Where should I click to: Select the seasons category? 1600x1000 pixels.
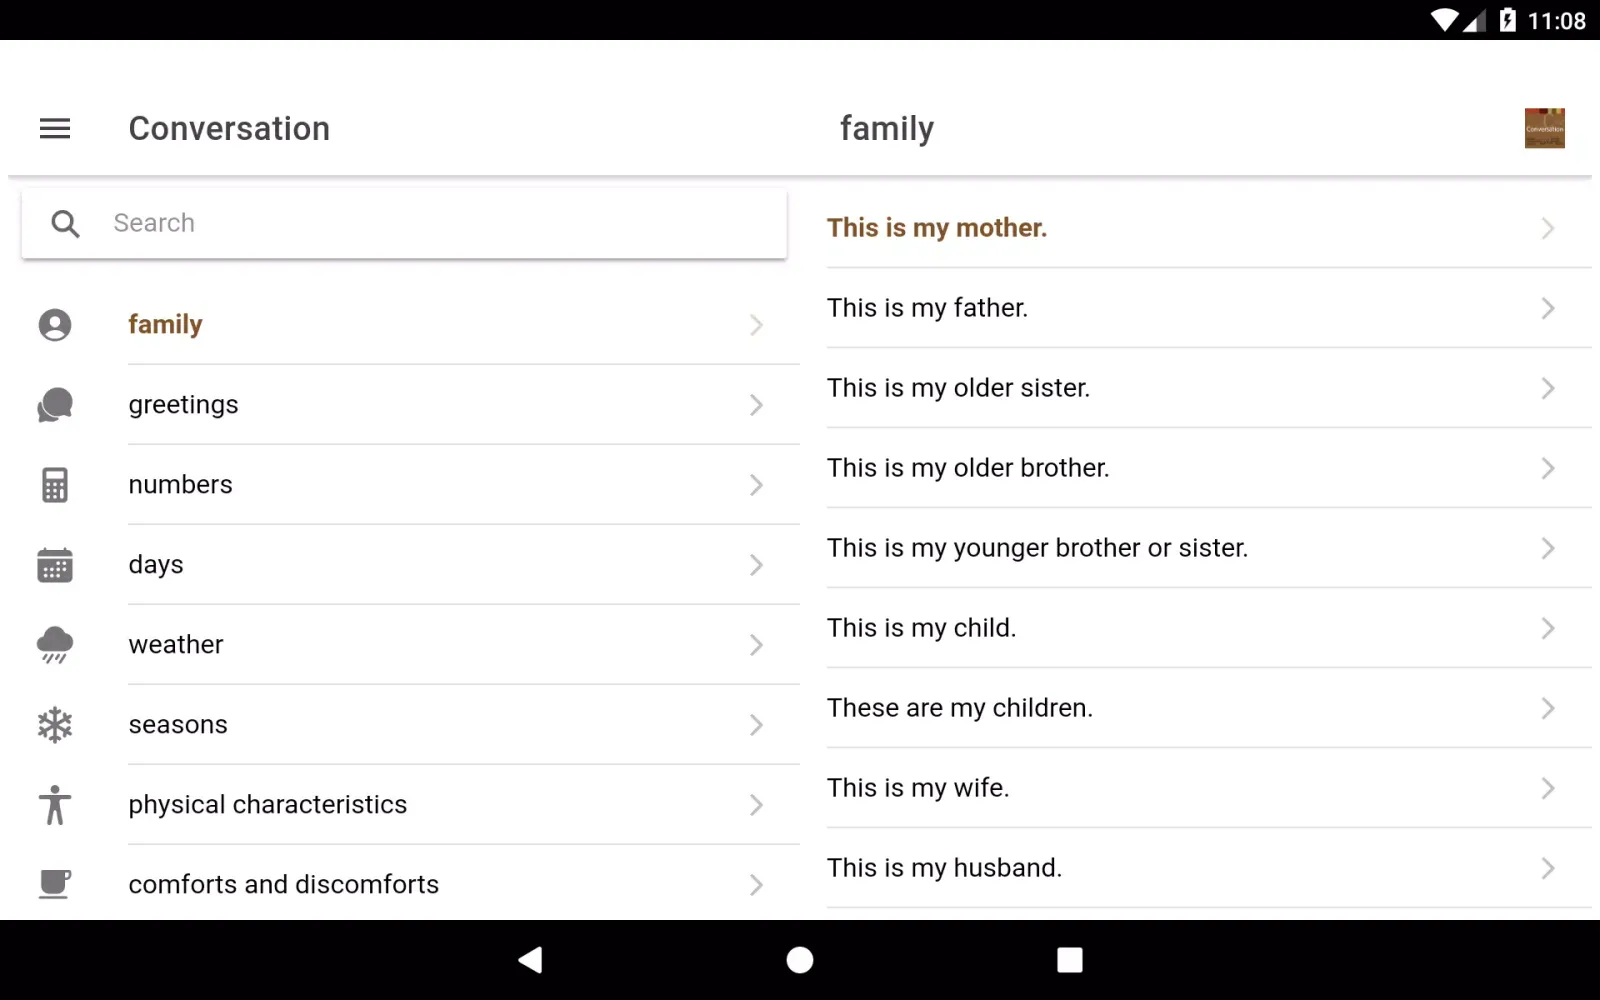pos(178,725)
